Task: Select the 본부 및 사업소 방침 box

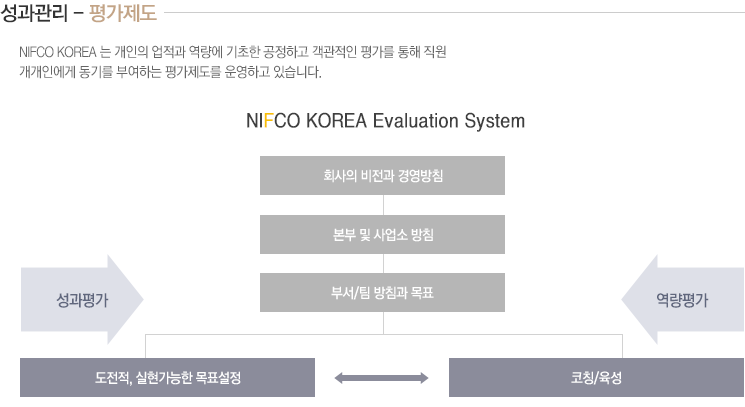Action: pos(382,234)
